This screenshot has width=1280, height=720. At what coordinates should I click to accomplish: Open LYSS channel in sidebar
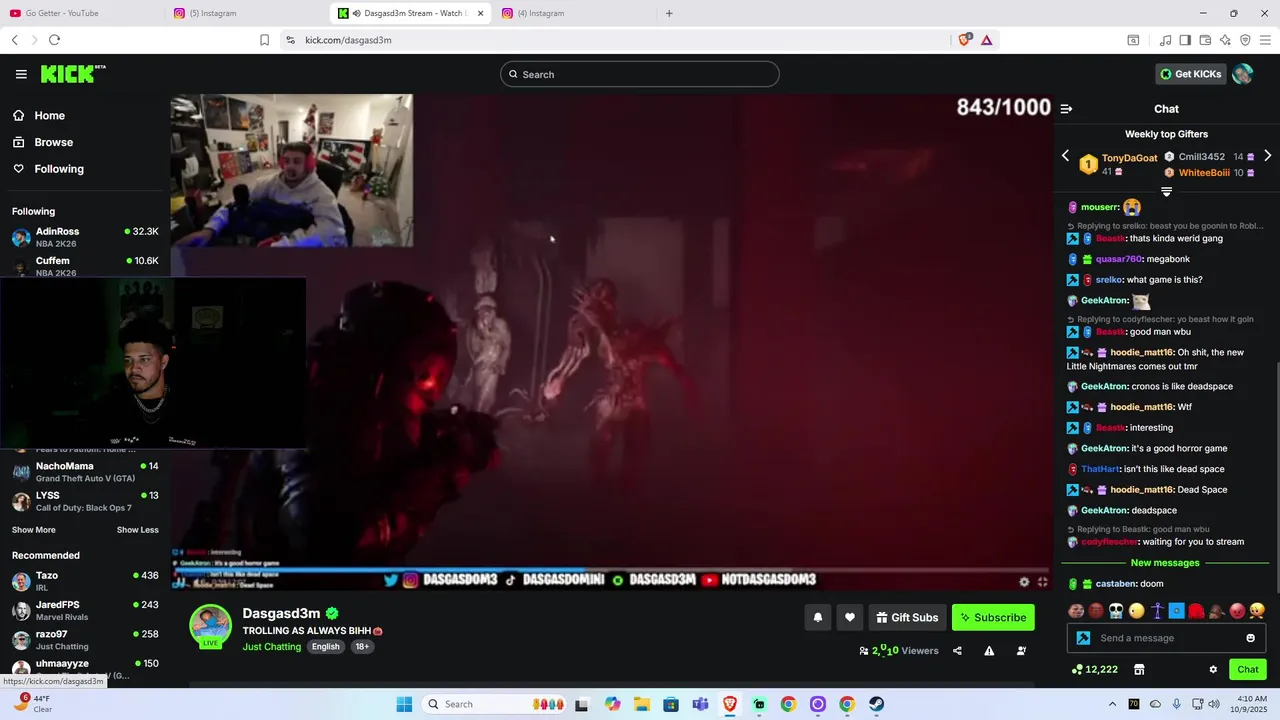point(84,501)
